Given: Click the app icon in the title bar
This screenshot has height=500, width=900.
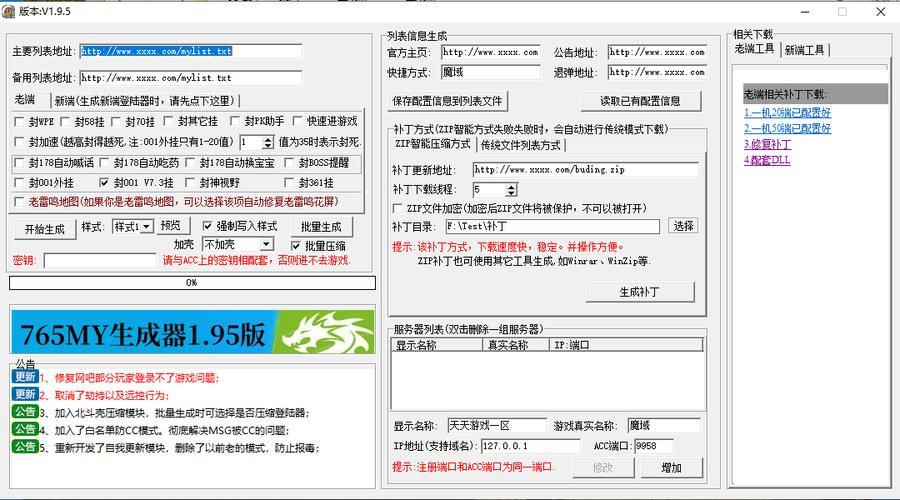Looking at the screenshot, I should tap(9, 12).
